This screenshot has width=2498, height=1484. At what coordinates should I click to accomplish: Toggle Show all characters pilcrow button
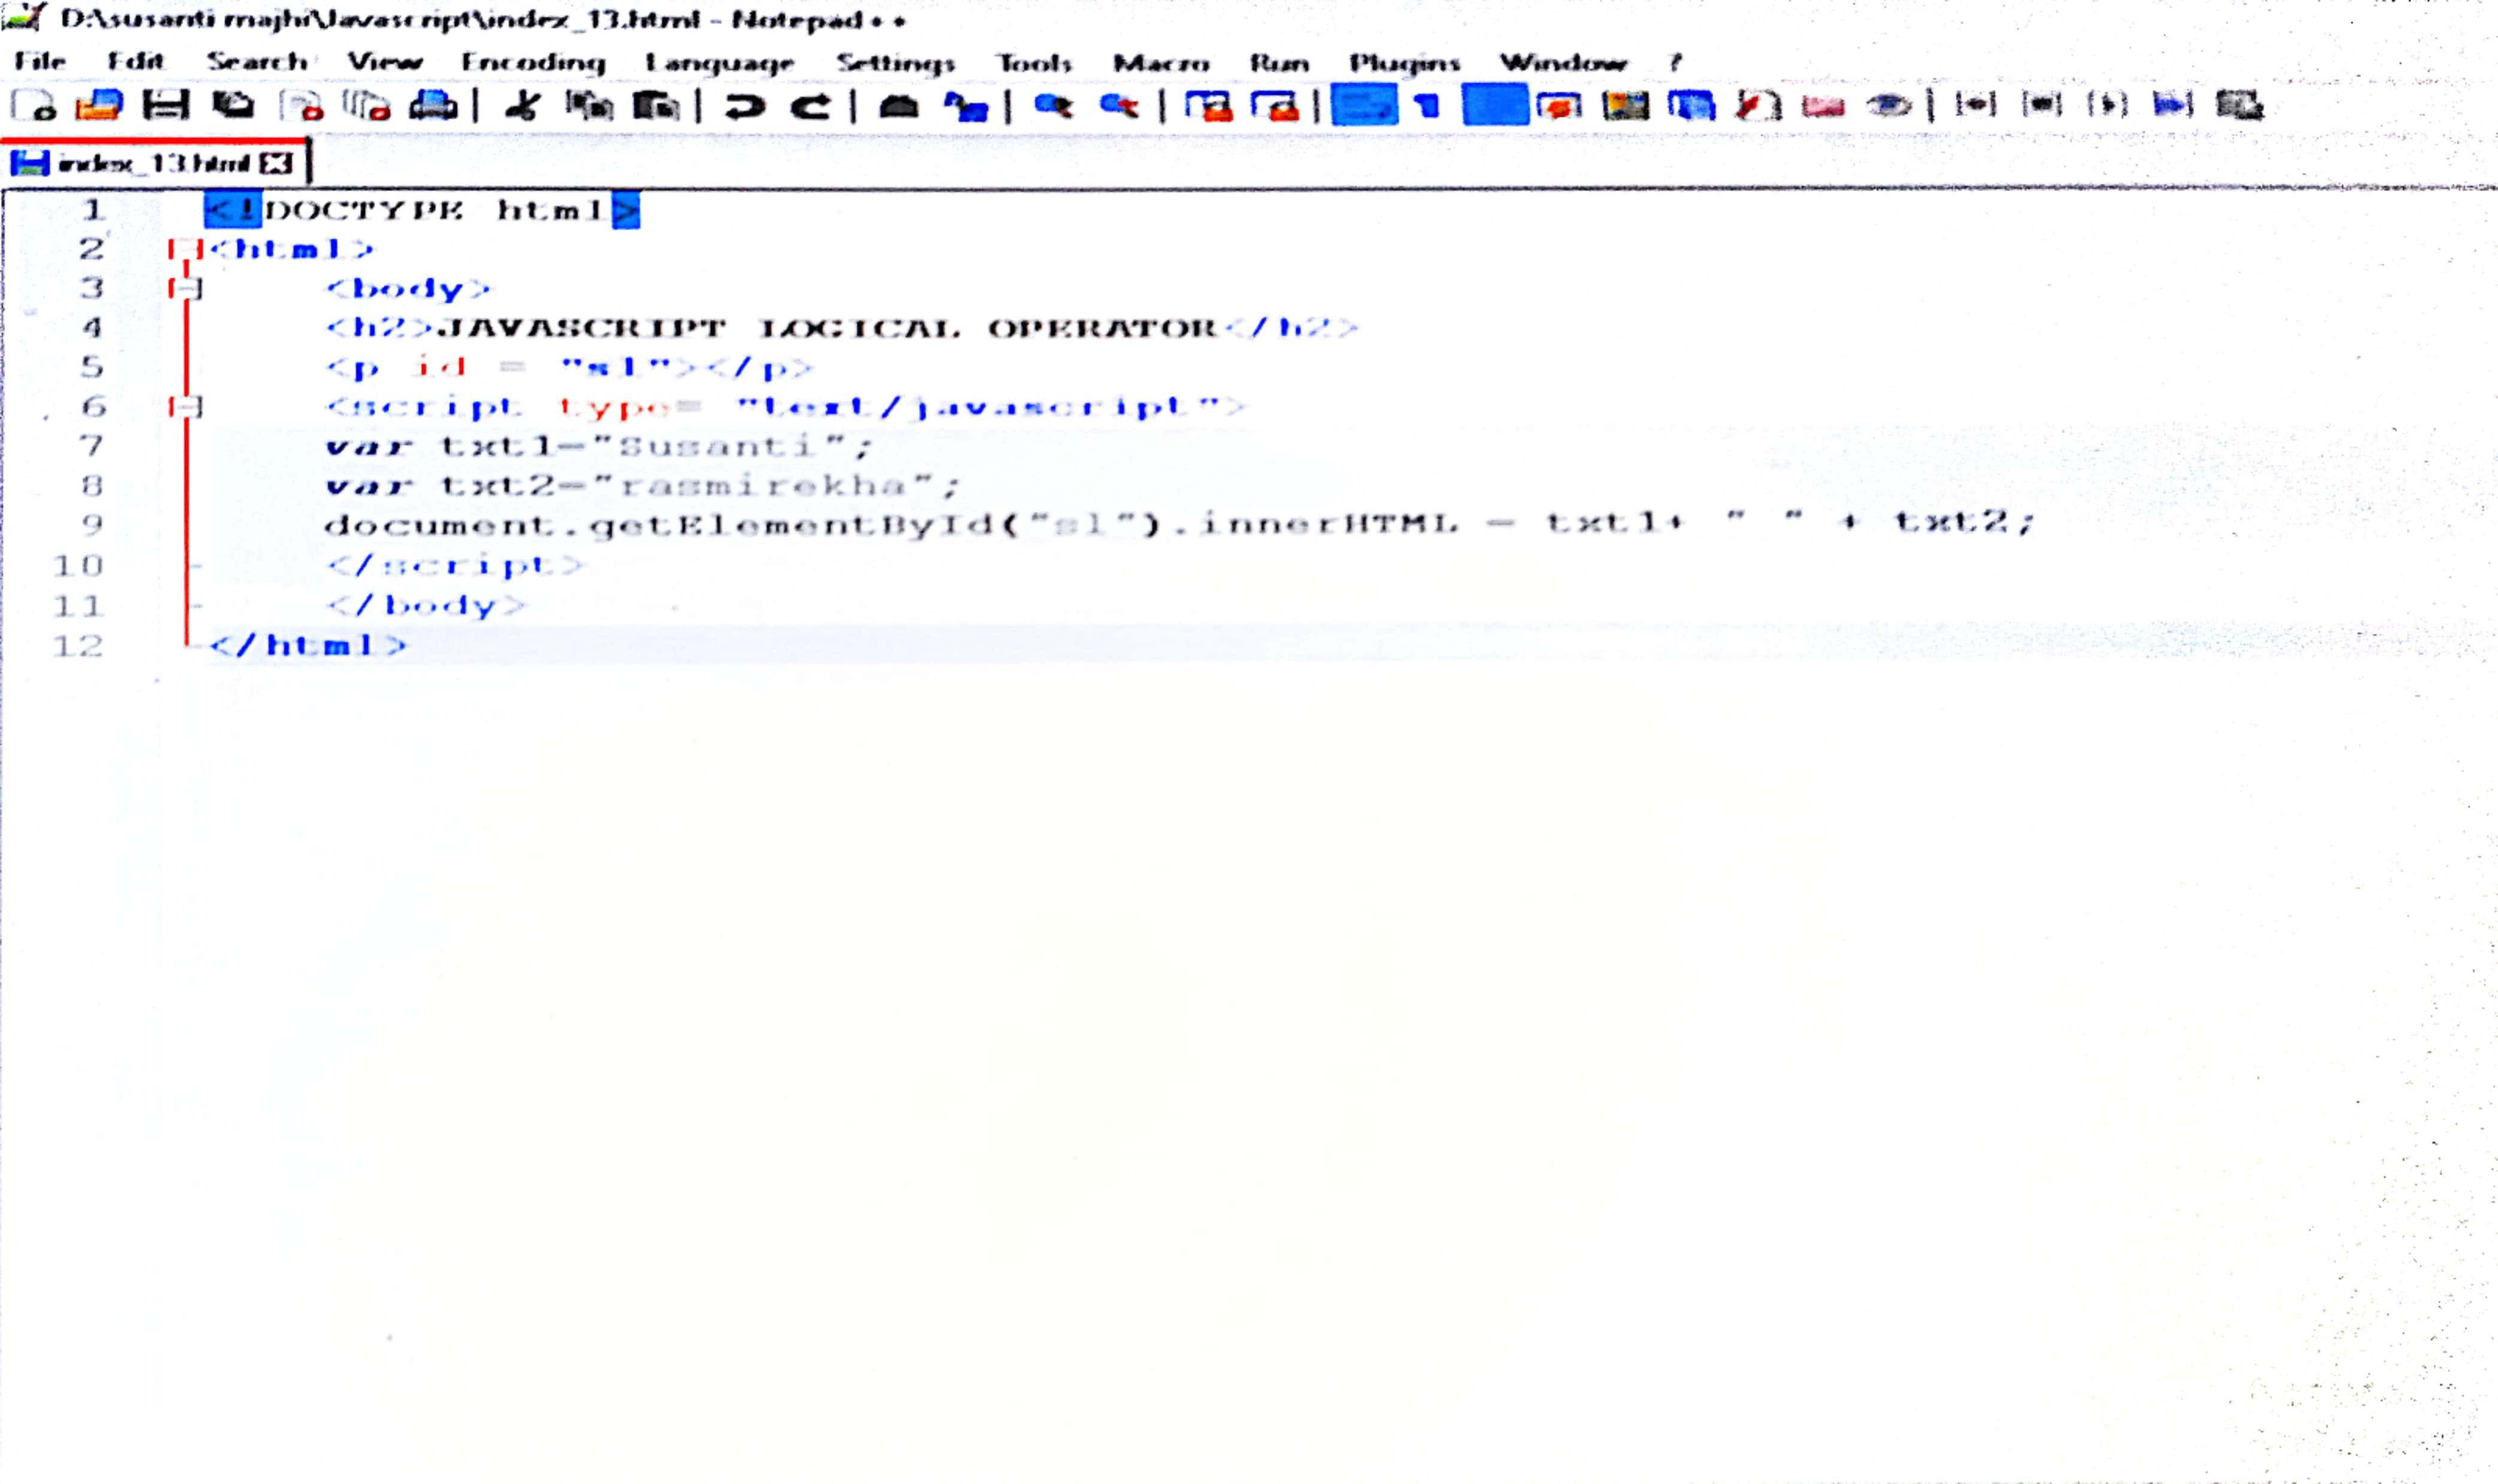click(1428, 105)
